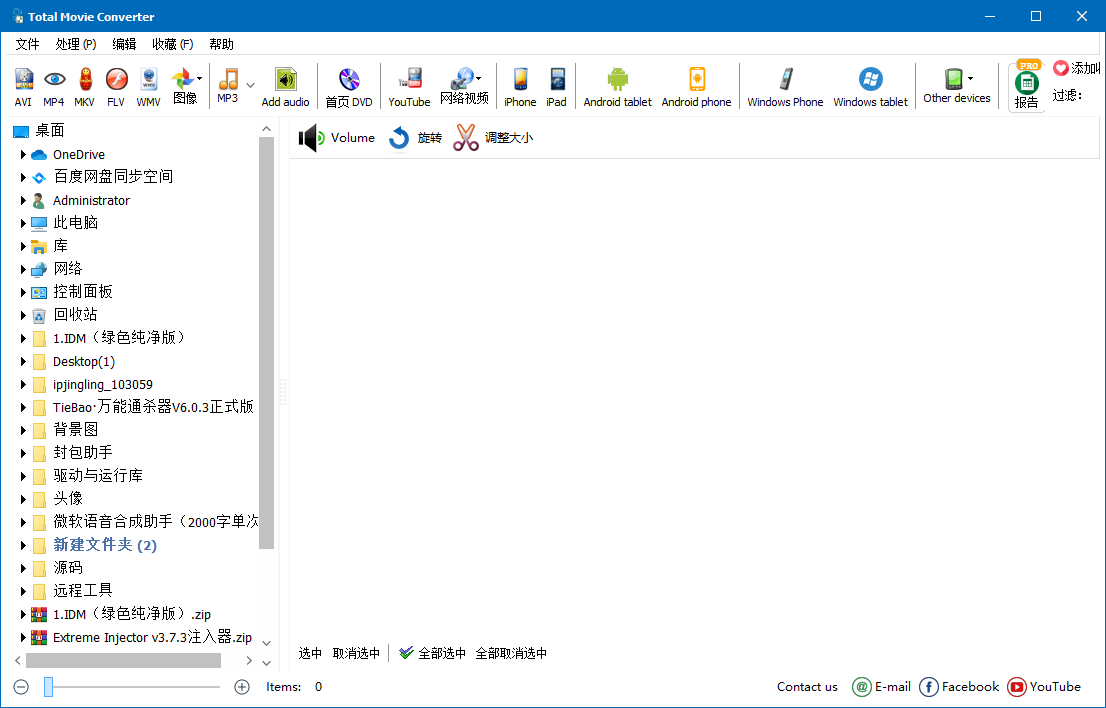
Task: Open the 处理 menu
Action: (x=75, y=43)
